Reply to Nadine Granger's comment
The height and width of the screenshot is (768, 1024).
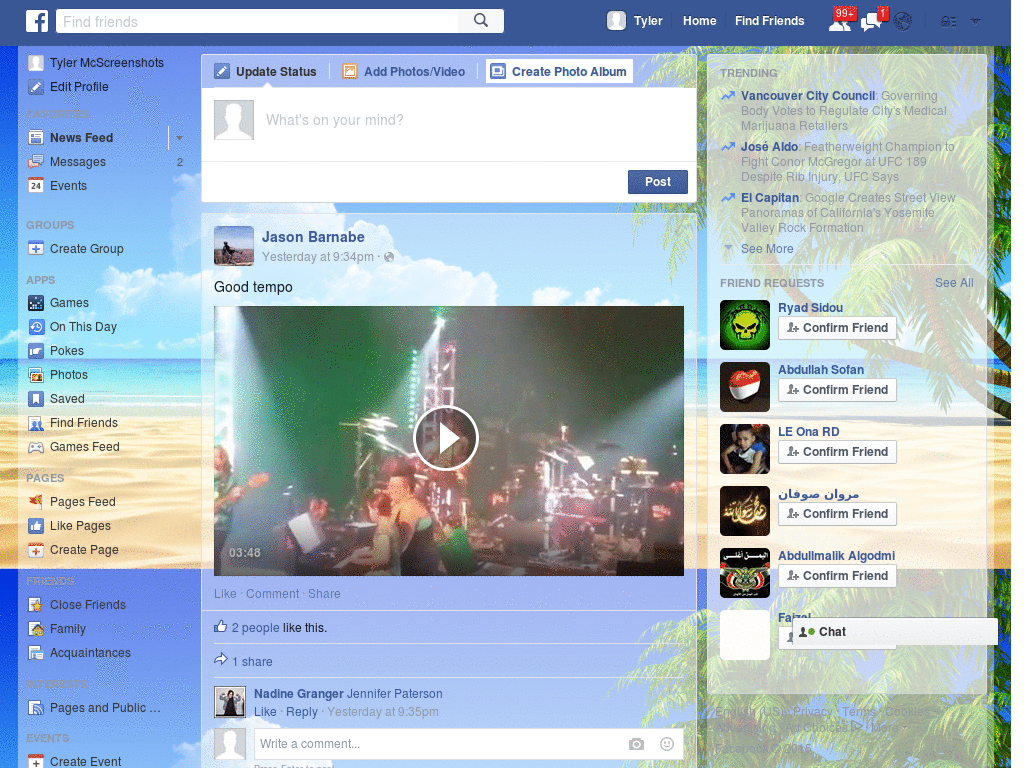pyautogui.click(x=302, y=712)
